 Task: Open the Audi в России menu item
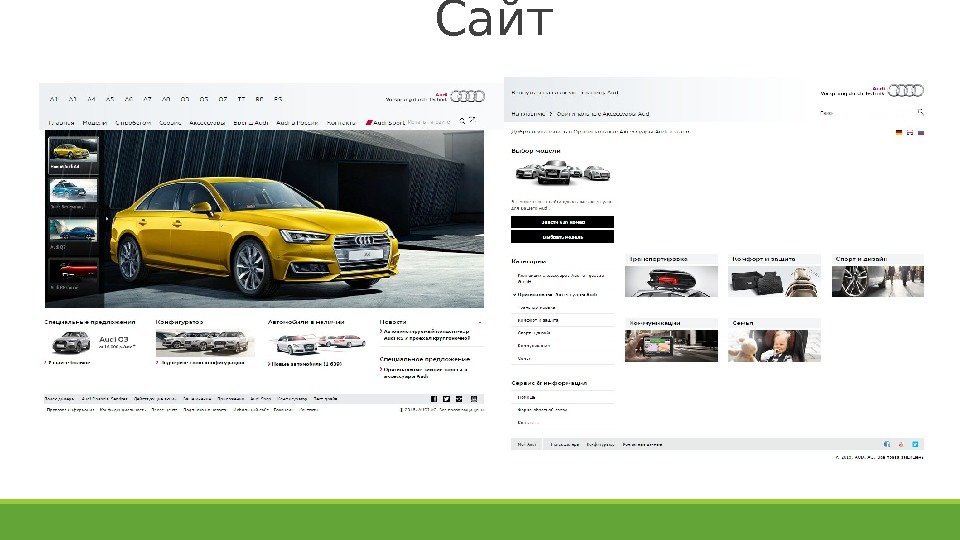pyautogui.click(x=297, y=122)
